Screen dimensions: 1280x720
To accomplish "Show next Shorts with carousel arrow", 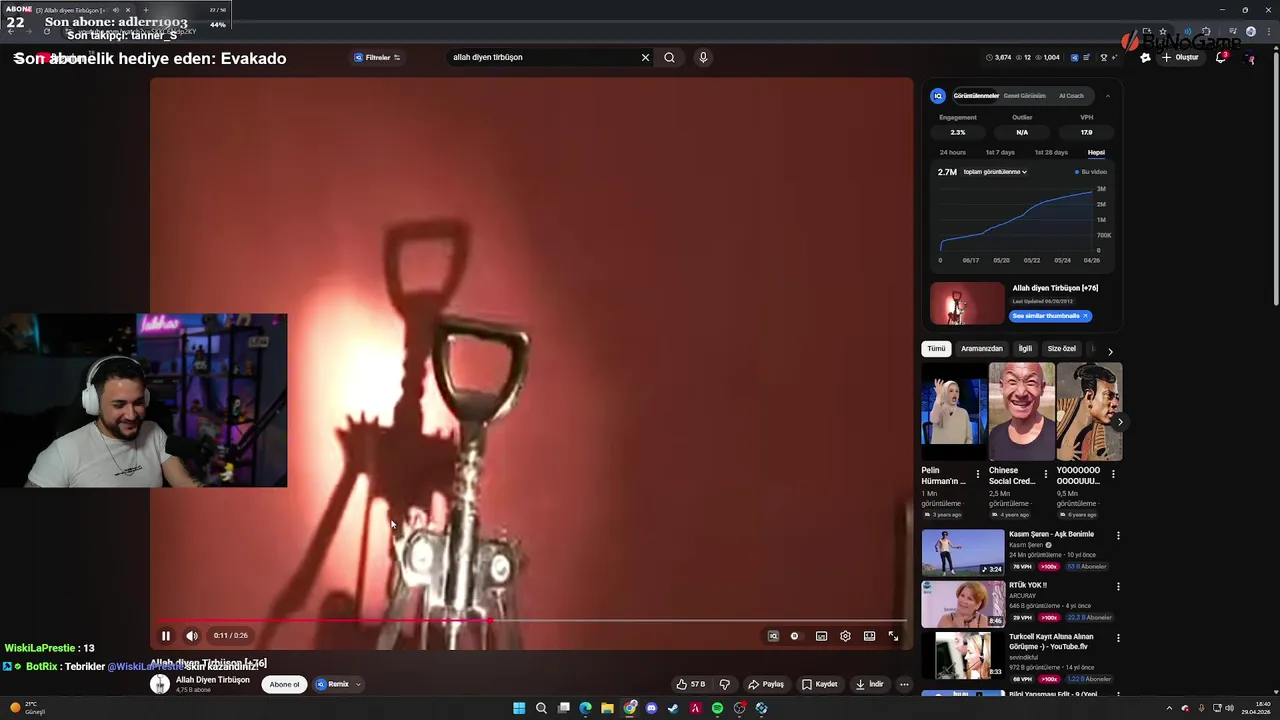I will point(1119,422).
